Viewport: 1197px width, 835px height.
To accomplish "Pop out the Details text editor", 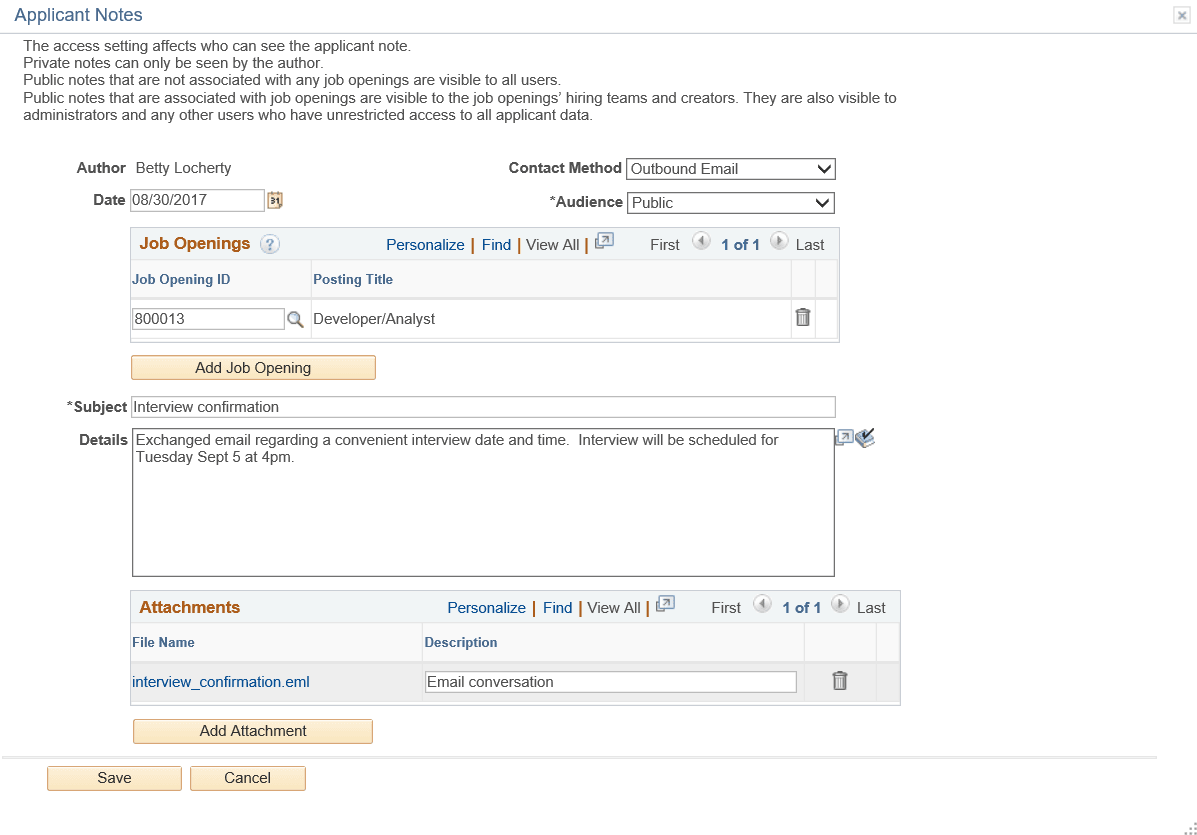I will coord(844,437).
